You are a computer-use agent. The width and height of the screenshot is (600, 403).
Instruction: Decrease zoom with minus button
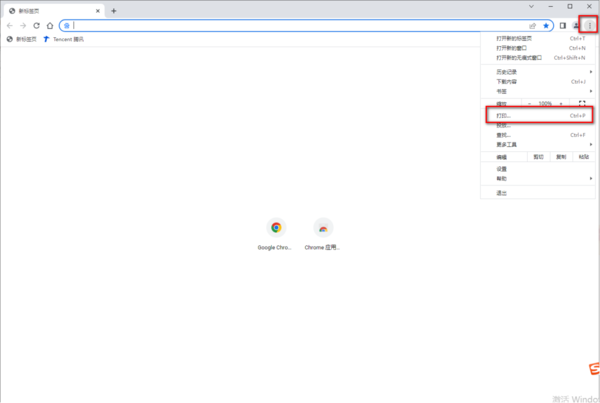pyautogui.click(x=529, y=103)
